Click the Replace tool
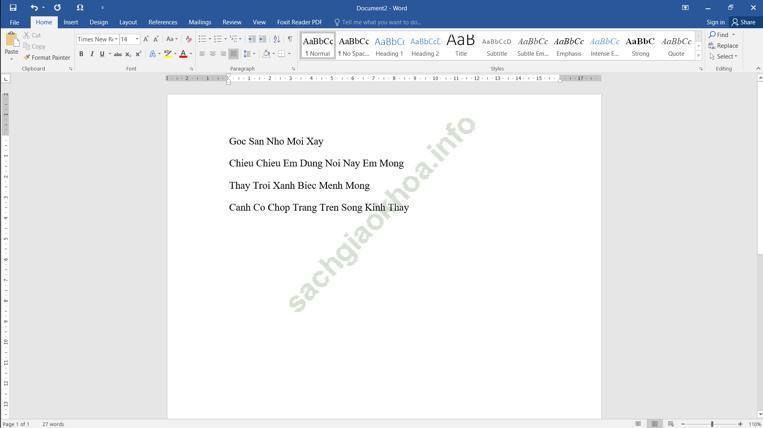The image size is (763, 428). [723, 46]
